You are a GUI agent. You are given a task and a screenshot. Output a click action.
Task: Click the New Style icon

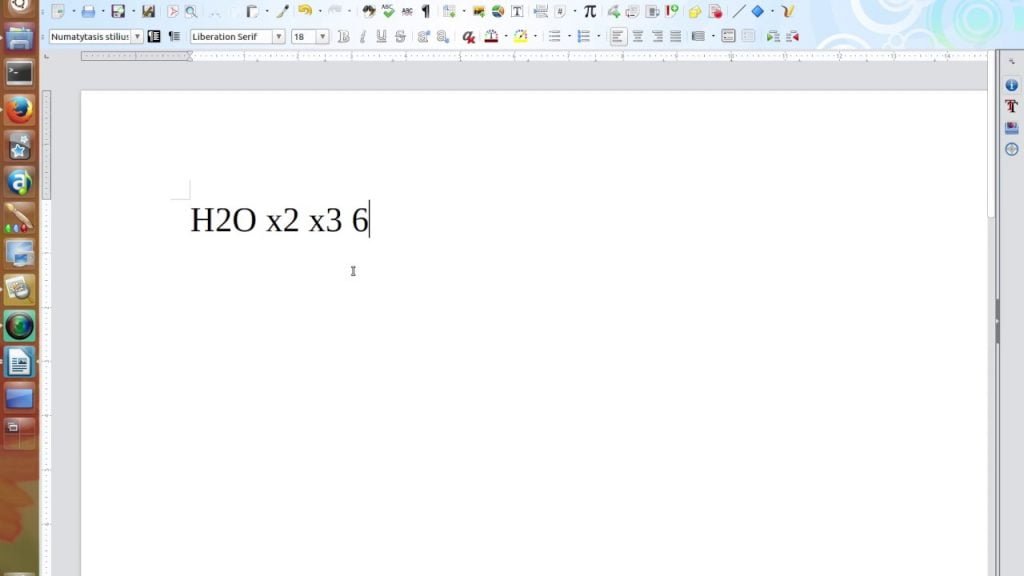[x=174, y=37]
